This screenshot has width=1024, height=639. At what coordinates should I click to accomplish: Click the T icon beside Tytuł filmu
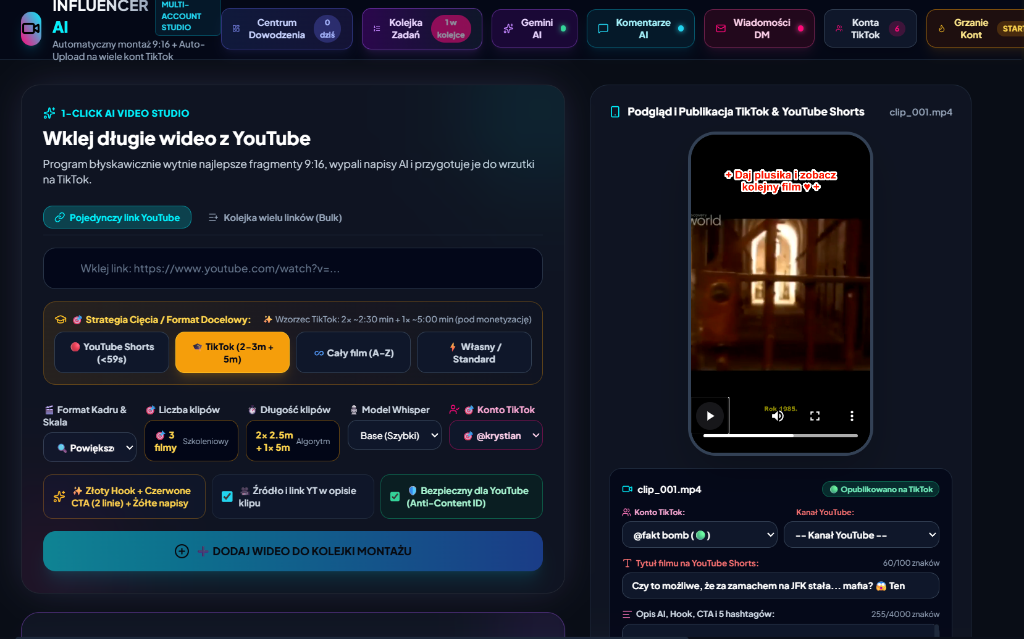point(627,563)
